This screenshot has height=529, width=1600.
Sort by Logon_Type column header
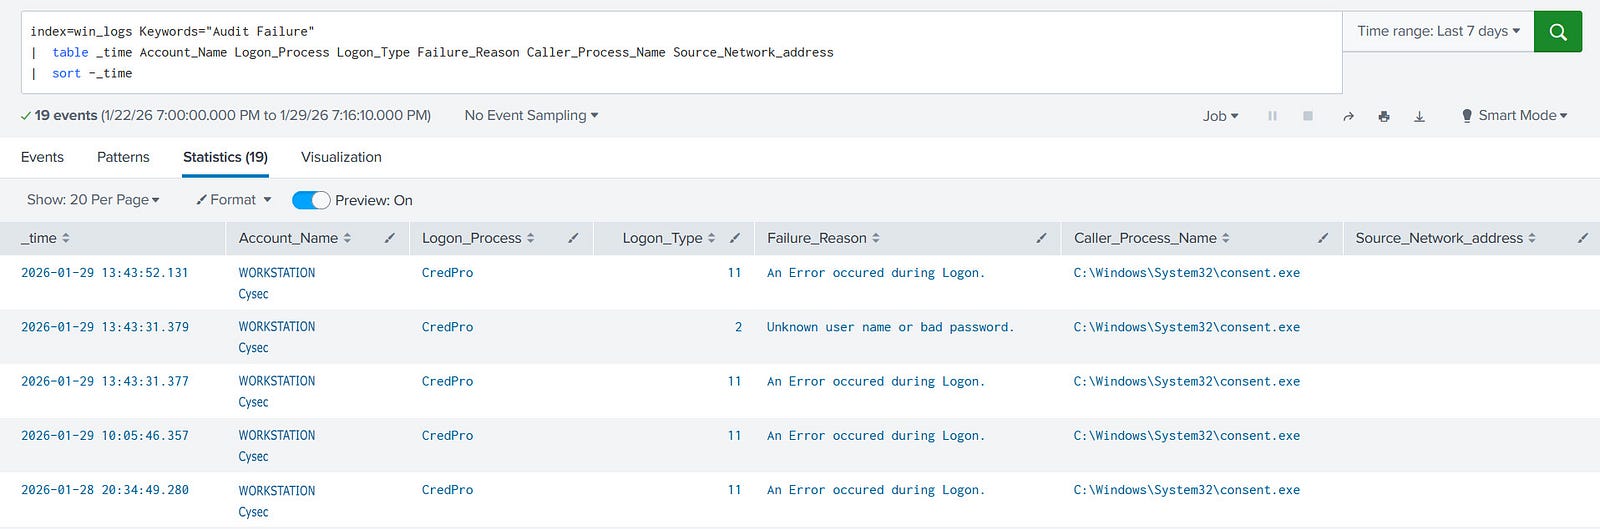(x=669, y=238)
